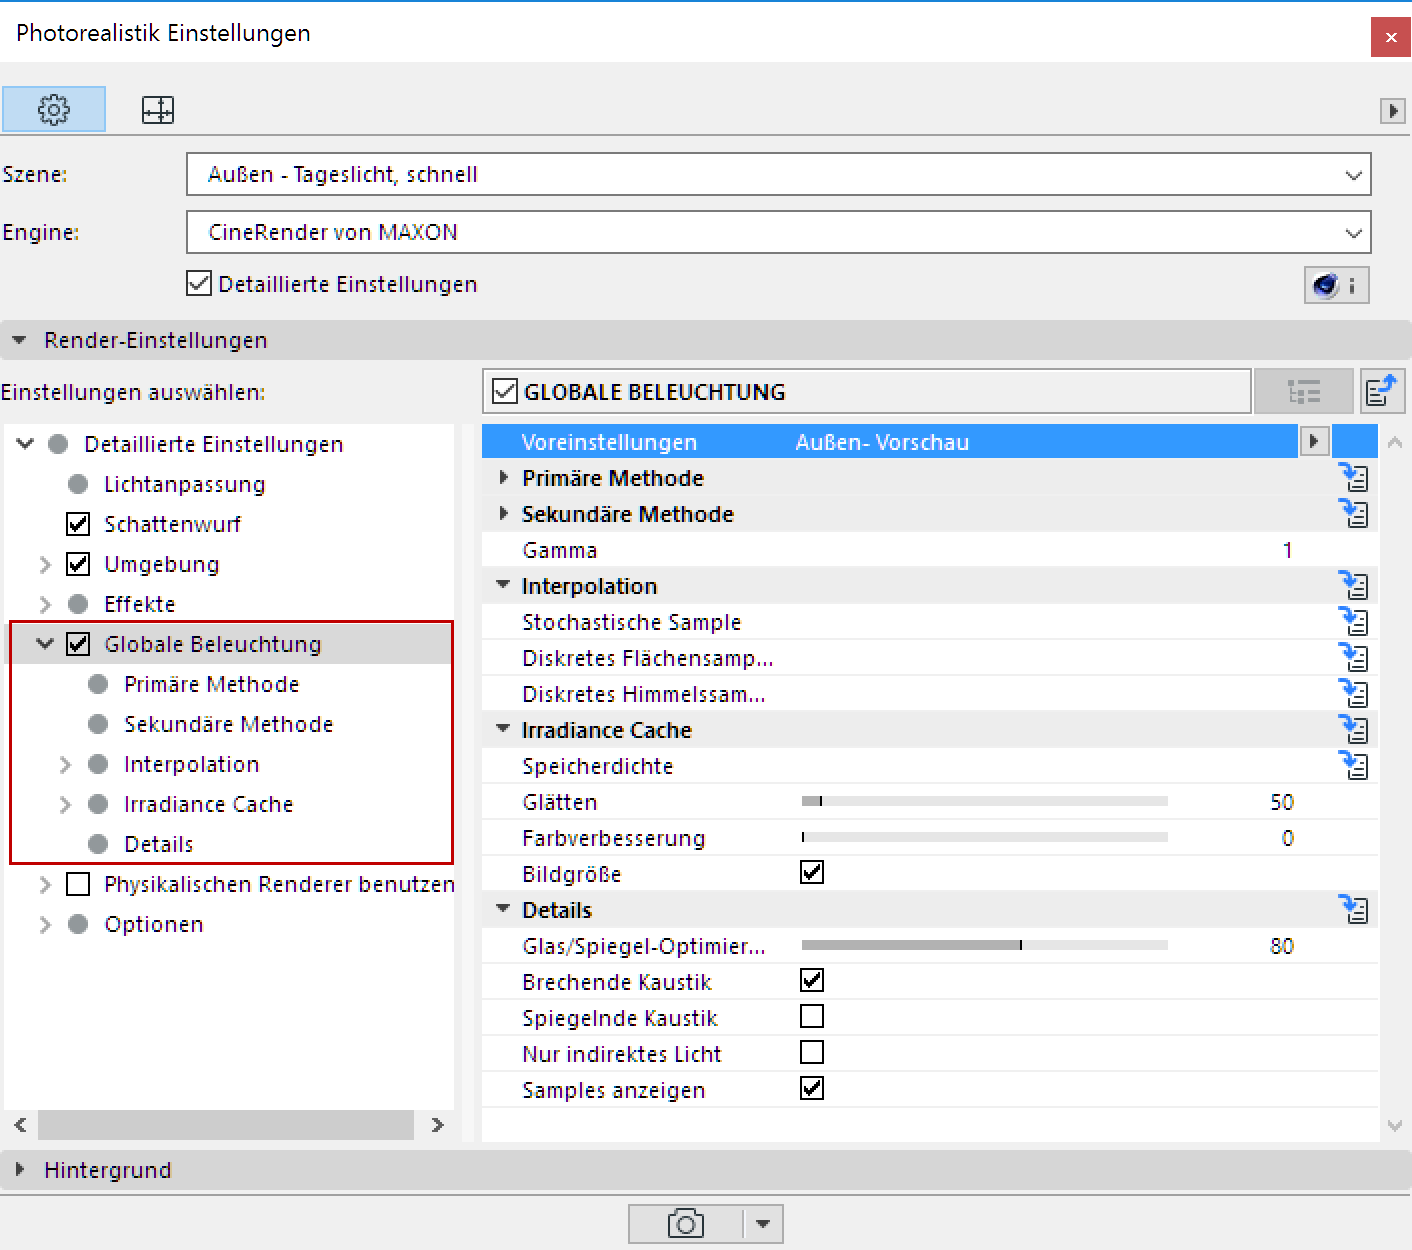Image resolution: width=1412 pixels, height=1250 pixels.
Task: Click the Gamma value field
Action: click(x=1287, y=550)
